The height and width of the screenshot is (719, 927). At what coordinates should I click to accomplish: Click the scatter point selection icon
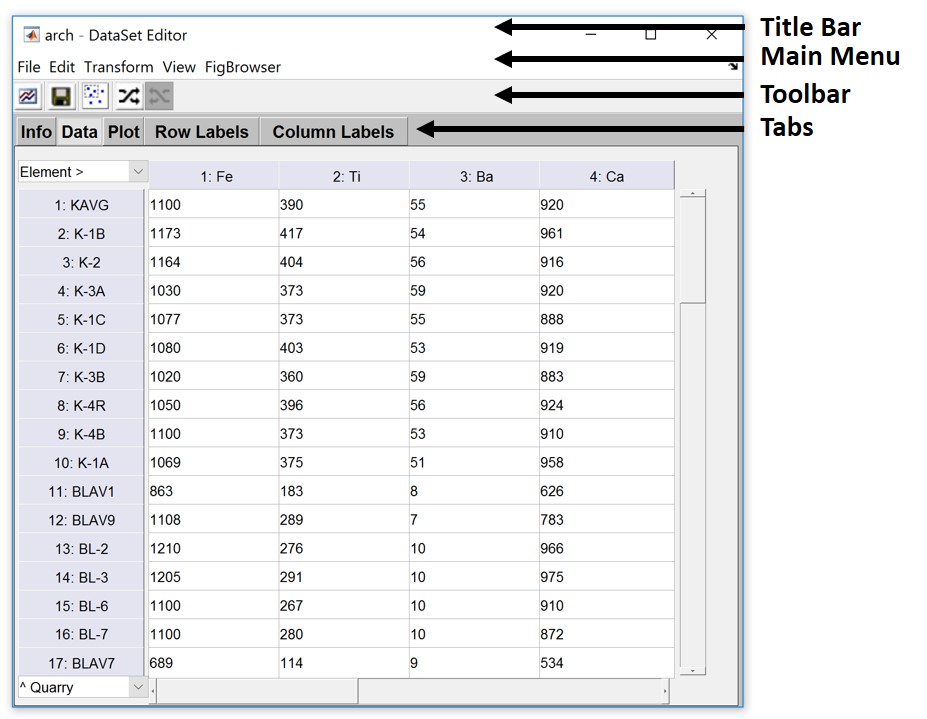coord(94,96)
